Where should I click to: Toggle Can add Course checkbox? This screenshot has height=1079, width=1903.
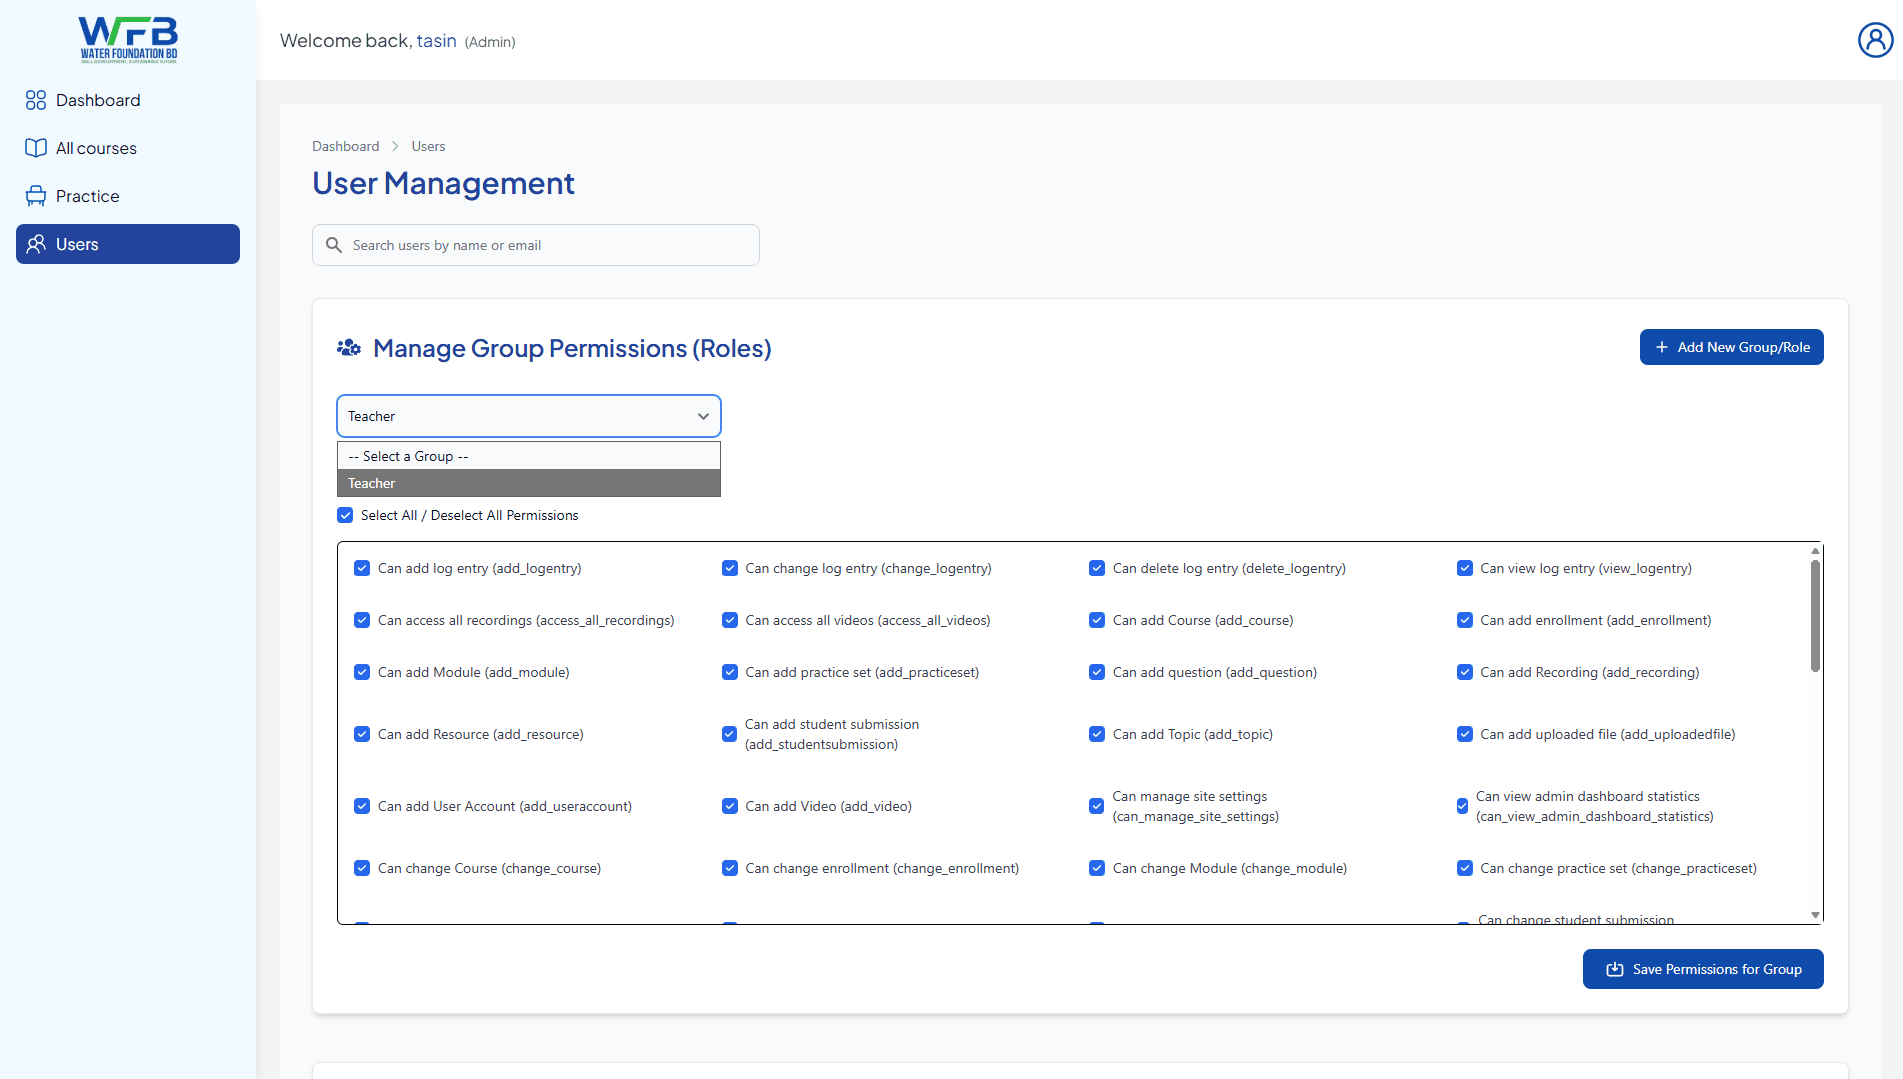tap(1097, 620)
